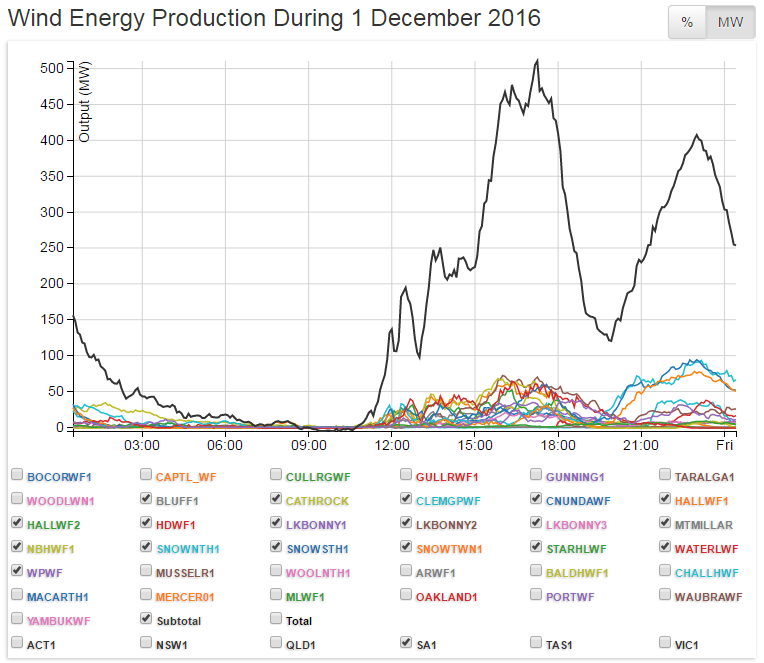Uncheck the BLUFF1 wind farm
The image size is (764, 663).
coord(147,499)
